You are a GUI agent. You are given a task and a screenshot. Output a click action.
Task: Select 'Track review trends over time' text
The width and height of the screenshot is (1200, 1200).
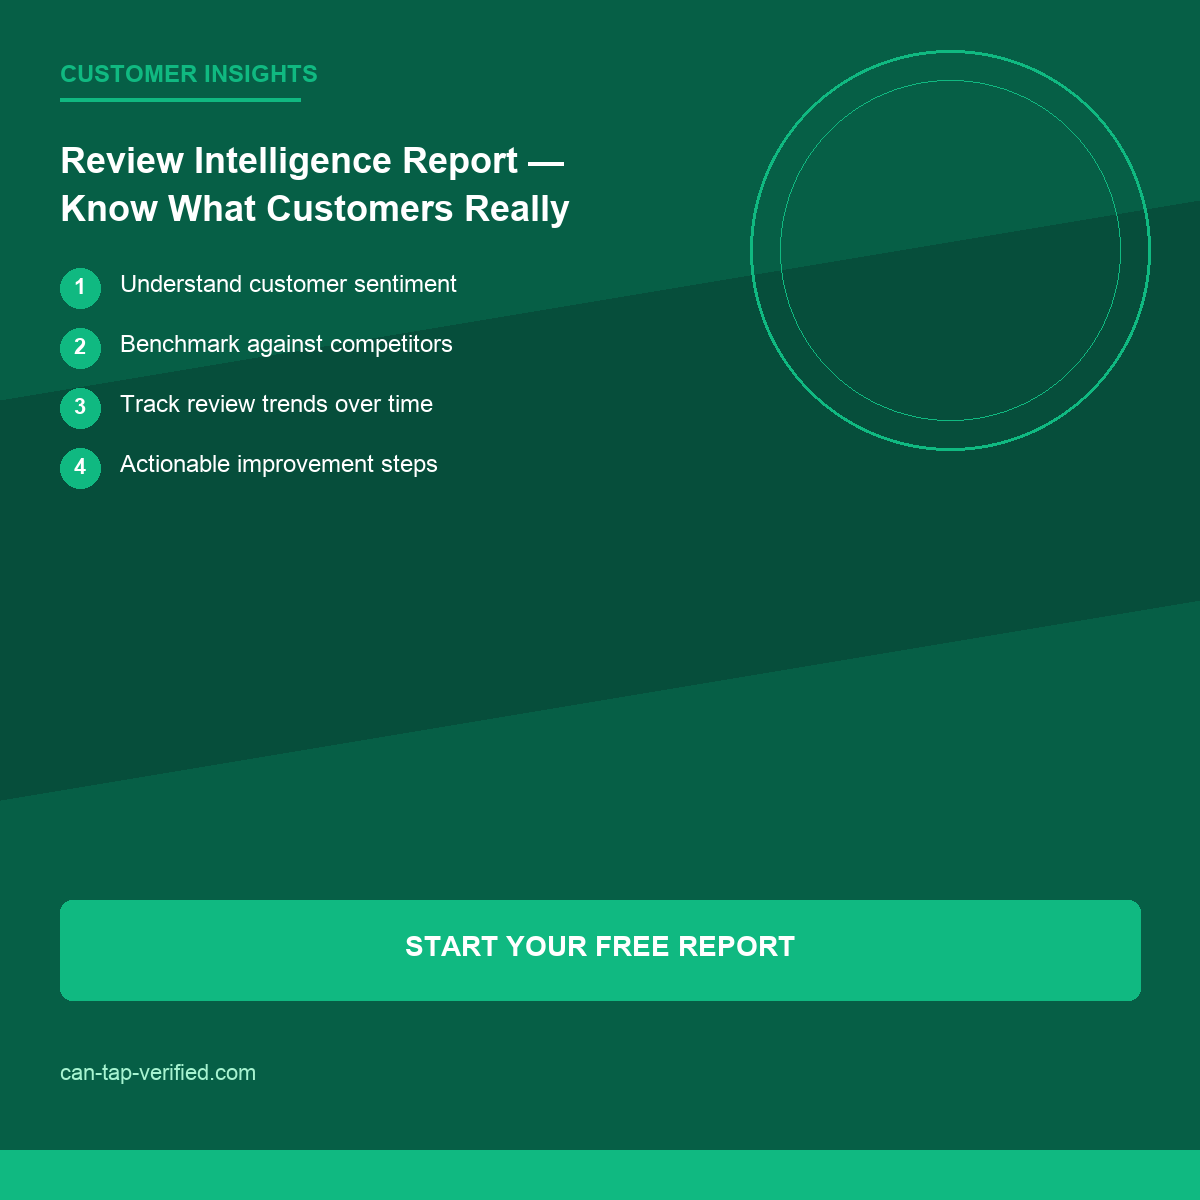(x=276, y=404)
